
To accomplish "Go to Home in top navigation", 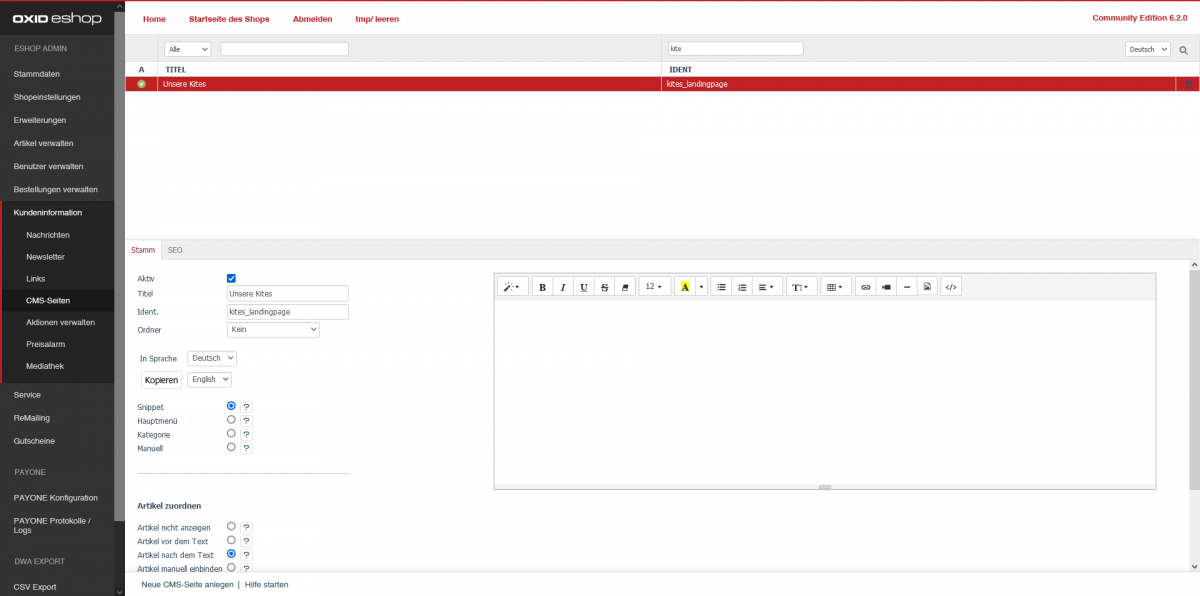I will tap(154, 19).
